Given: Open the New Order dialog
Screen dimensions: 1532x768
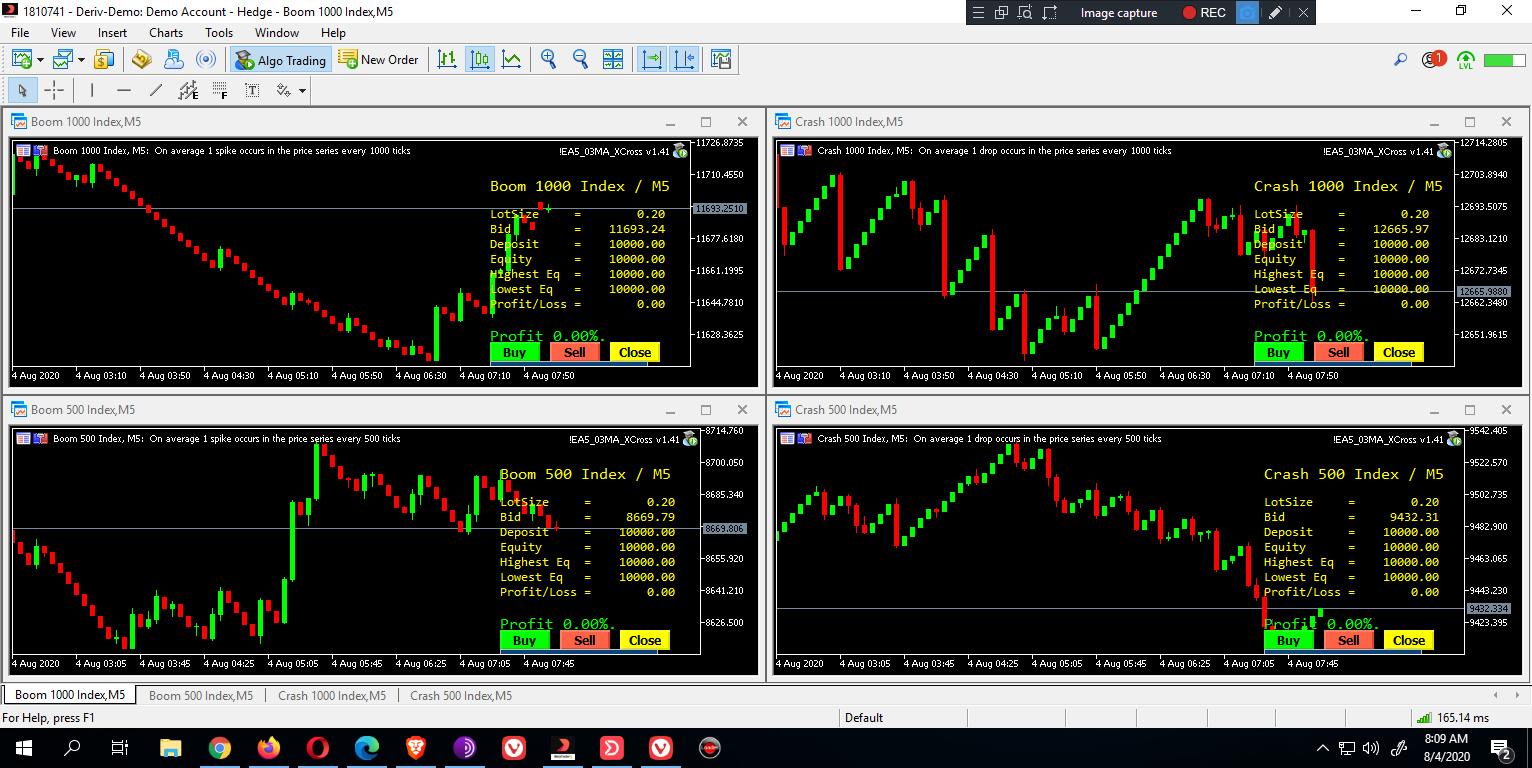Looking at the screenshot, I should (380, 59).
